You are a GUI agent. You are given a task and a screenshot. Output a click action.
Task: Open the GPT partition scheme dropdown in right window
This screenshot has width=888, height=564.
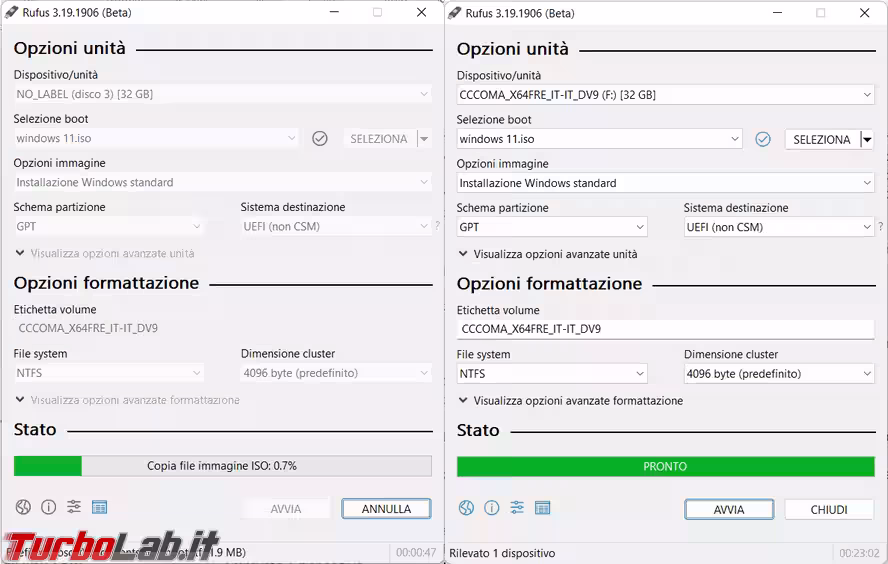click(x=551, y=227)
